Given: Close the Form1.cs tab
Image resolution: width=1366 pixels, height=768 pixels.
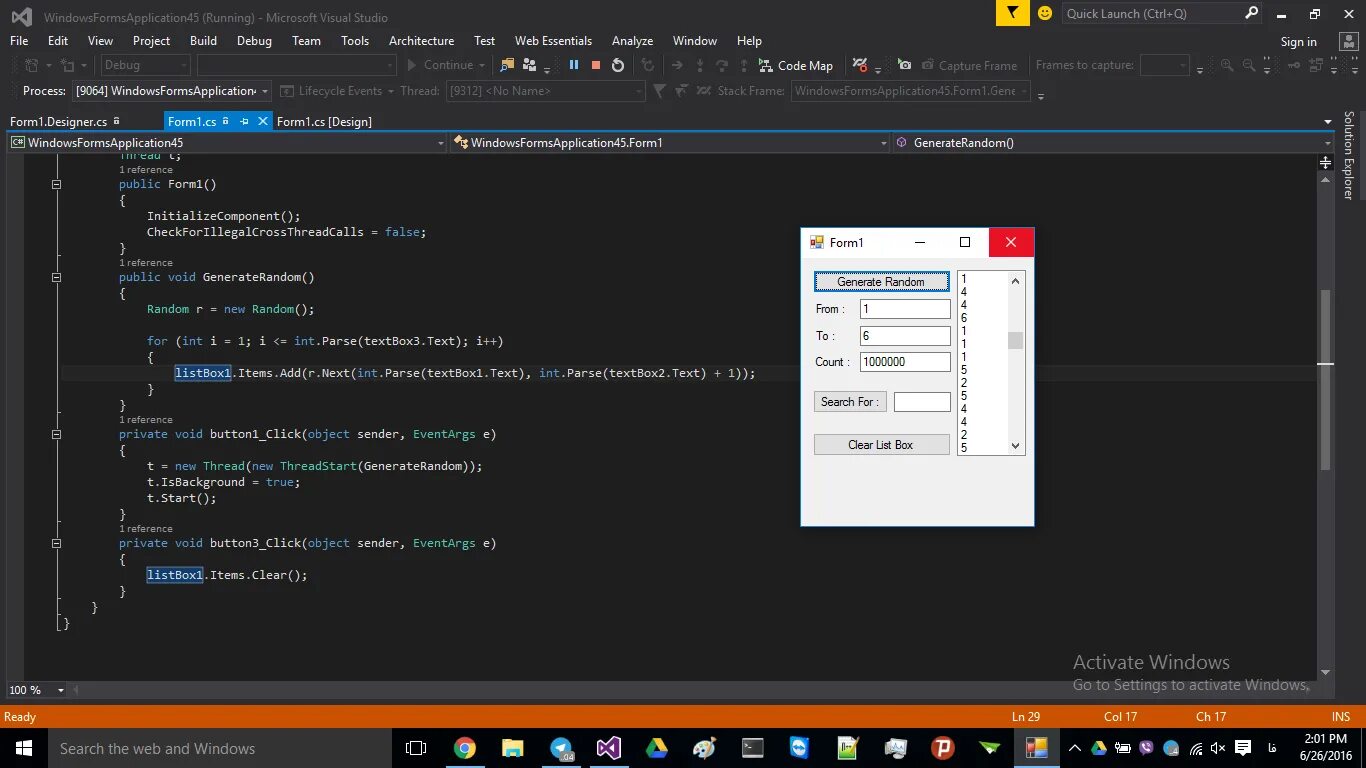Looking at the screenshot, I should pyautogui.click(x=263, y=121).
